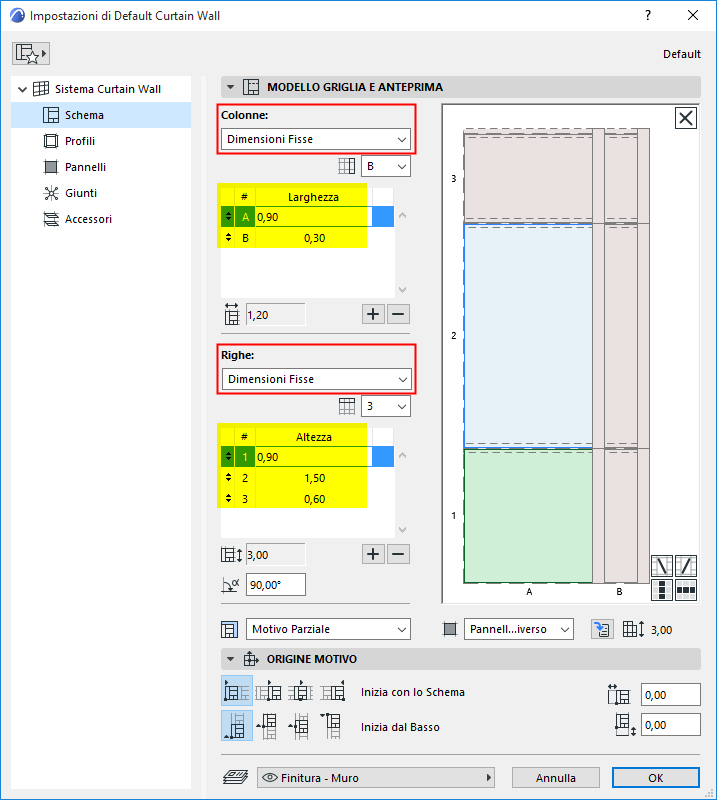Viewport: 717px width, 800px height.
Task: Close preview with X button
Action: 685,118
